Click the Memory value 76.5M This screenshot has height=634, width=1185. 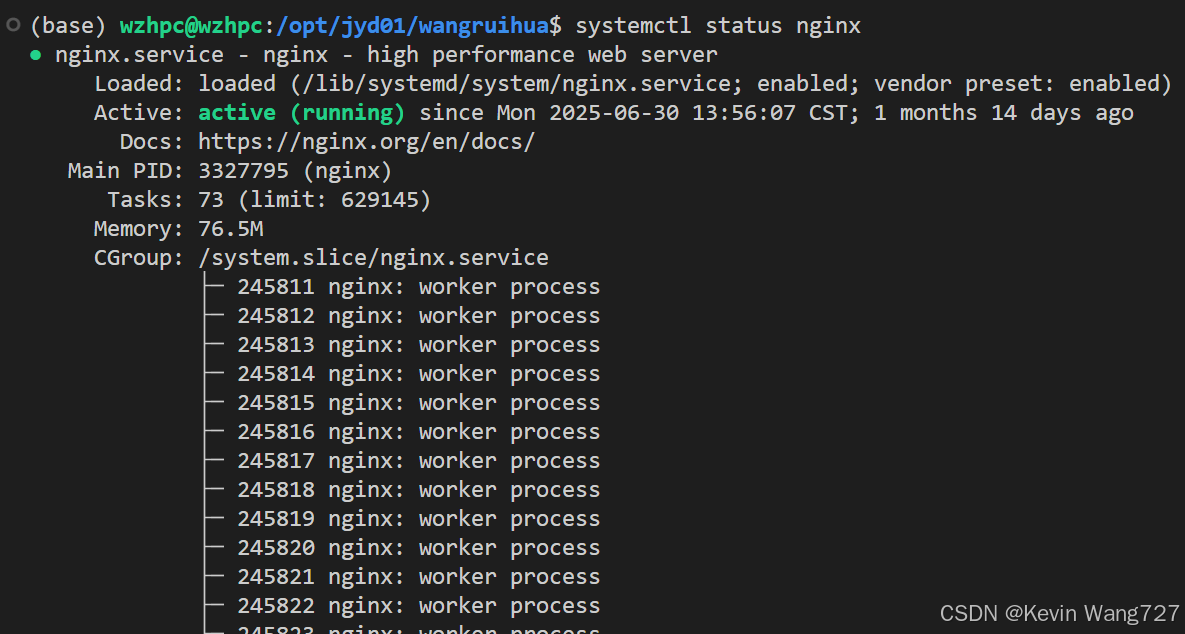pyautogui.click(x=231, y=229)
